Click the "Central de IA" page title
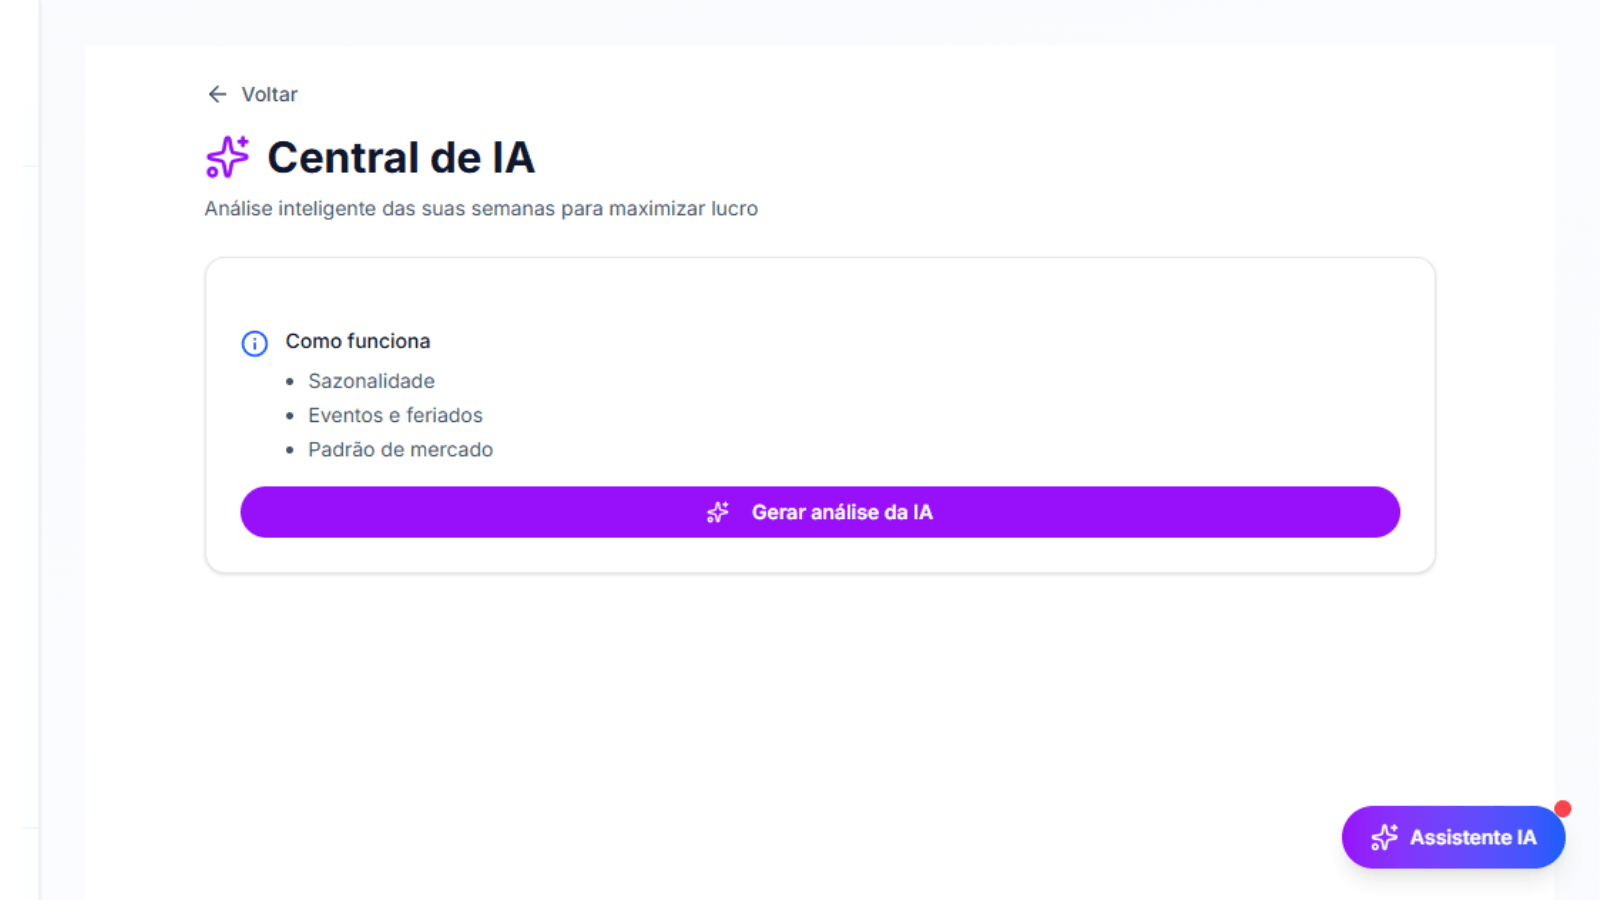Image resolution: width=1600 pixels, height=900 pixels. (400, 157)
